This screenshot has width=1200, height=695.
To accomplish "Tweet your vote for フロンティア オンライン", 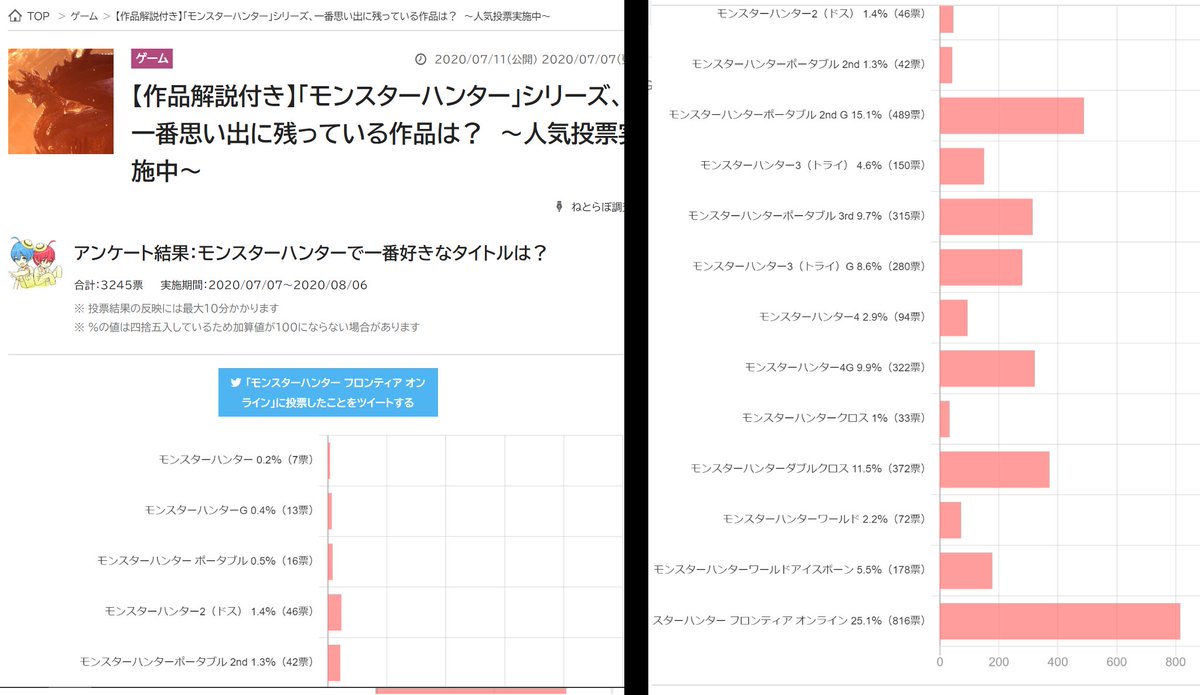I will click(x=328, y=393).
